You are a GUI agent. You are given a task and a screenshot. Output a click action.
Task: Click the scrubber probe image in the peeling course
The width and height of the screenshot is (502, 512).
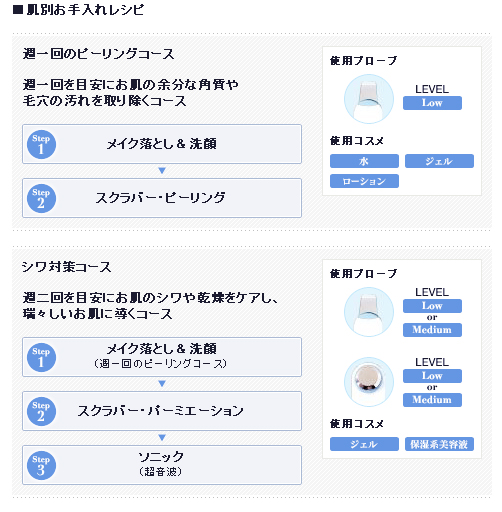(x=369, y=99)
